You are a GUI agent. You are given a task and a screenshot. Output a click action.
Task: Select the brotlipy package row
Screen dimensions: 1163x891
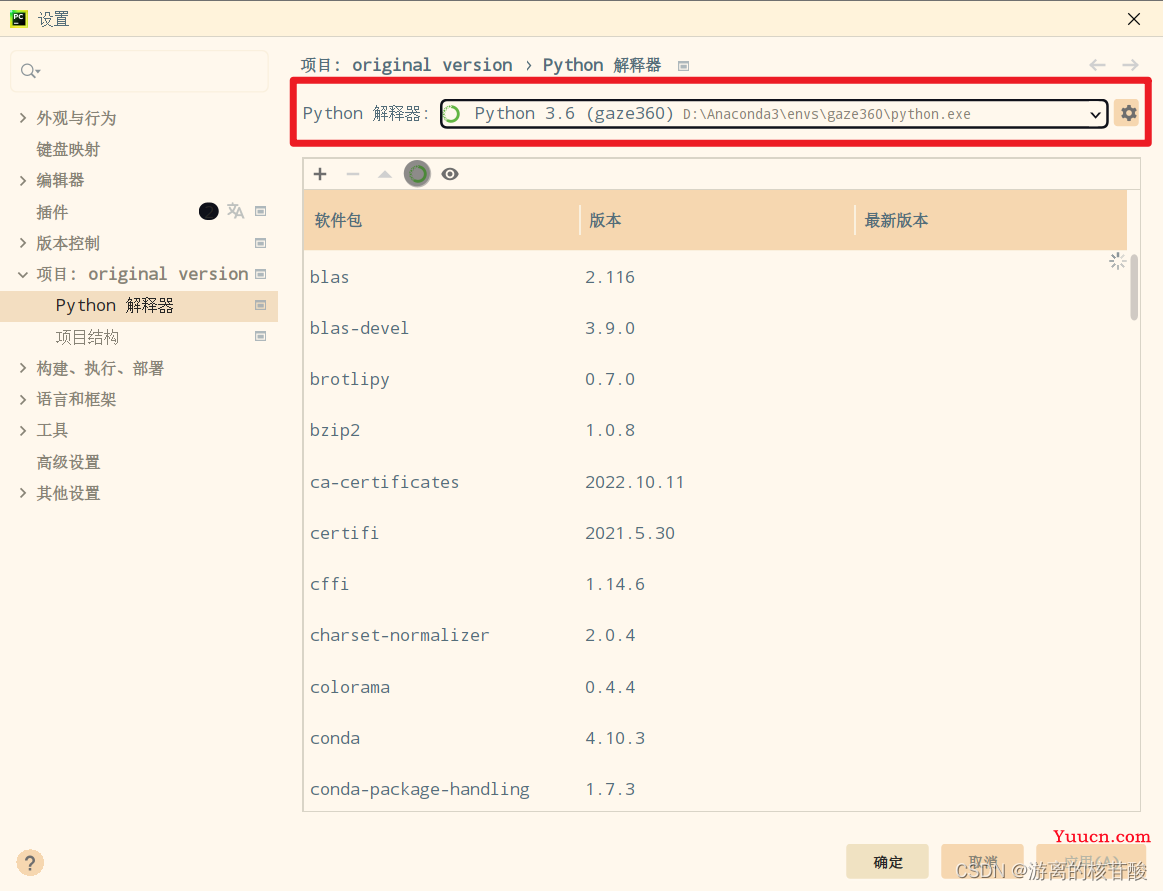[x=715, y=379]
